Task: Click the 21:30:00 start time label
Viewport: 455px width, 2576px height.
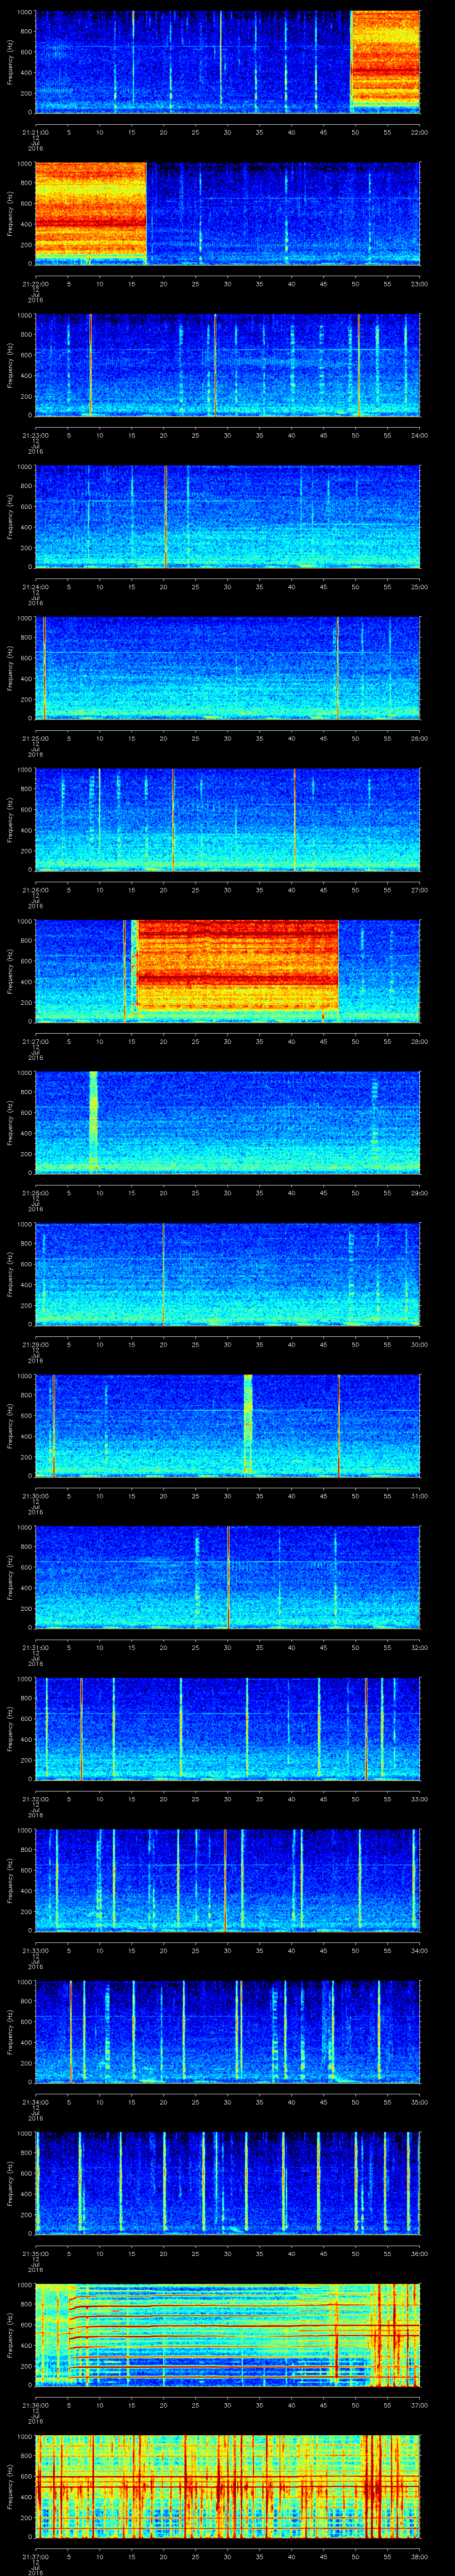Action: point(35,1495)
